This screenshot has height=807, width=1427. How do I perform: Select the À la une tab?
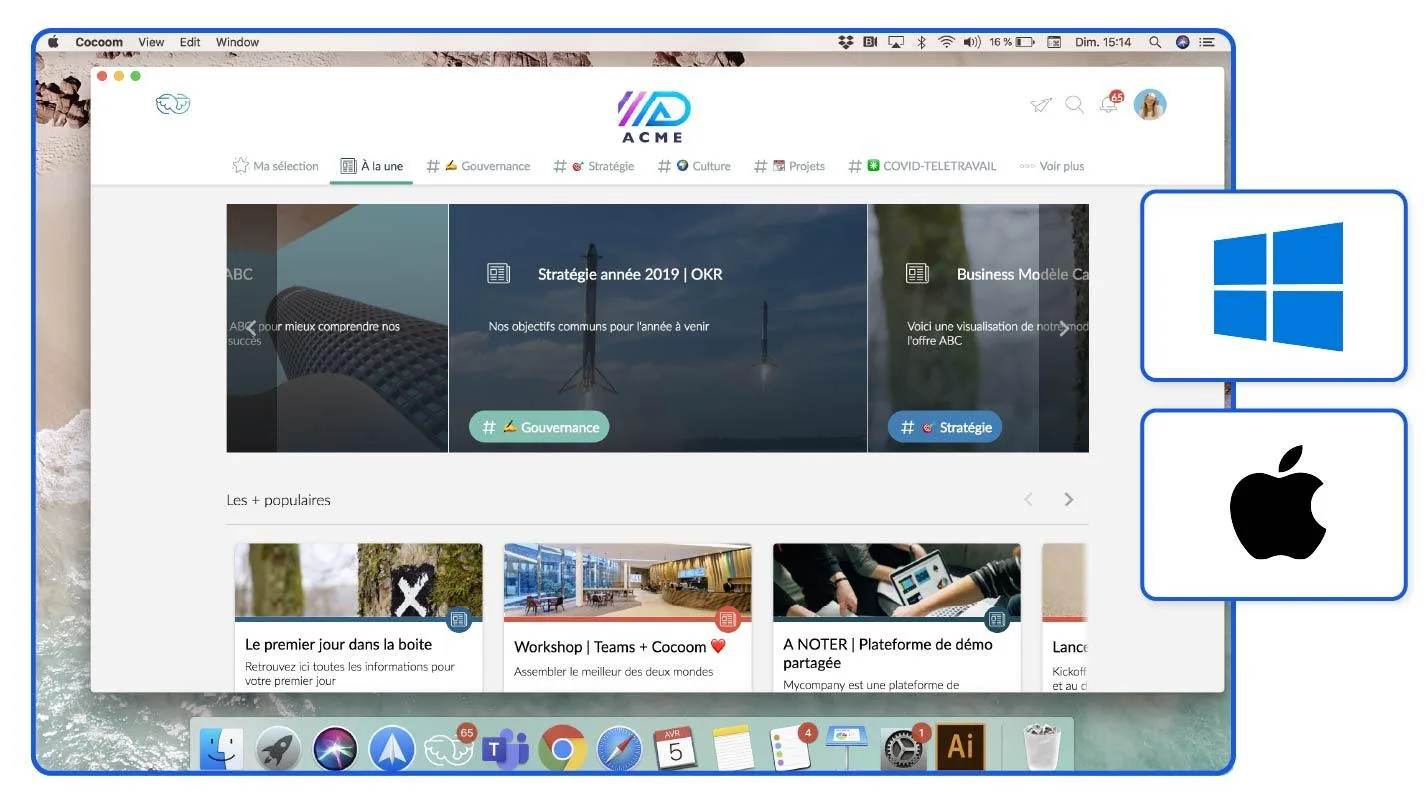(x=371, y=166)
